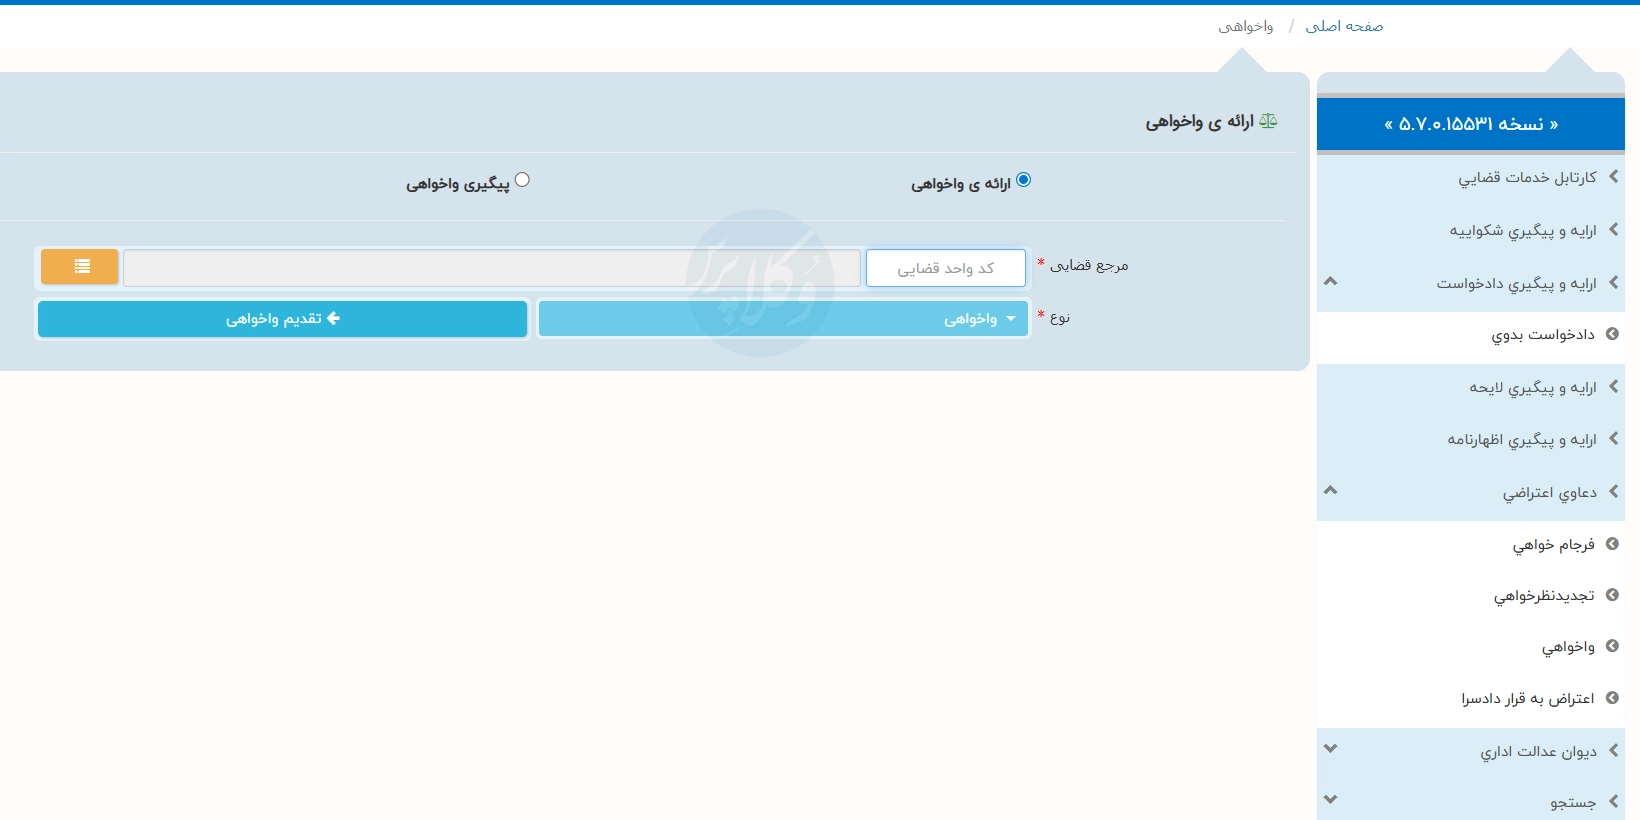
Task: Open the جستجو menu
Action: coord(1573,802)
